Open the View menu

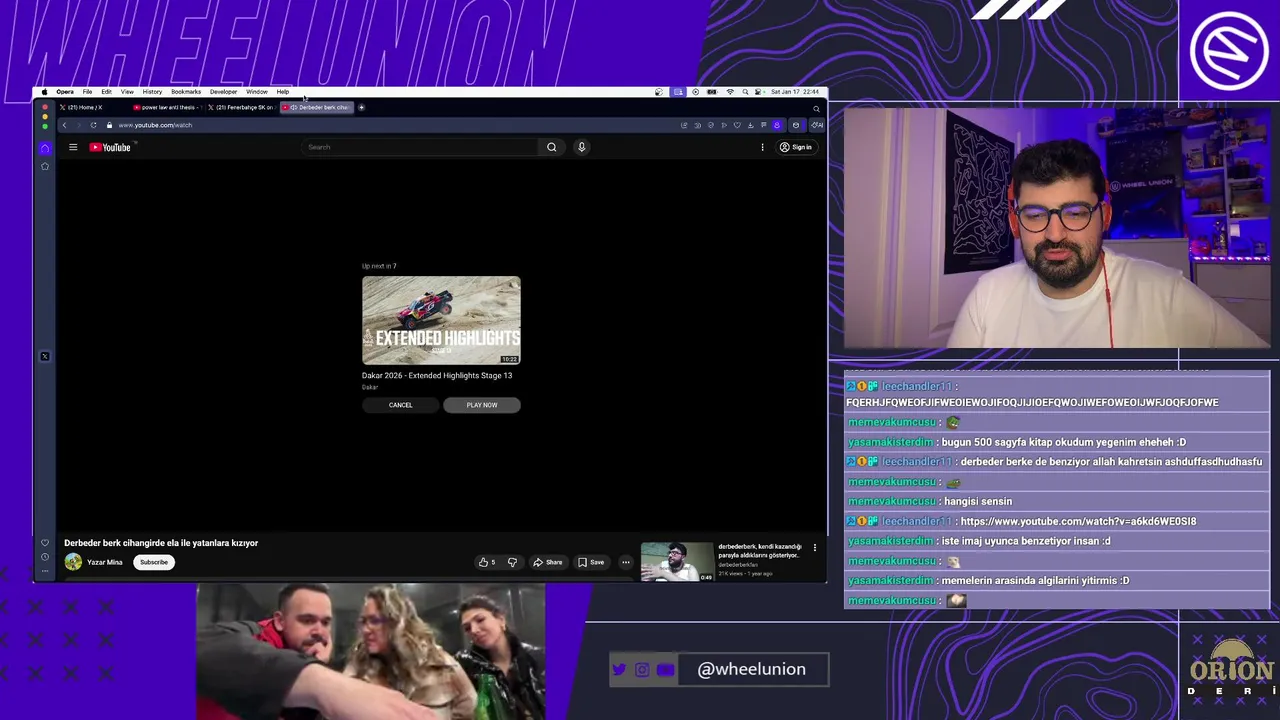click(x=127, y=92)
